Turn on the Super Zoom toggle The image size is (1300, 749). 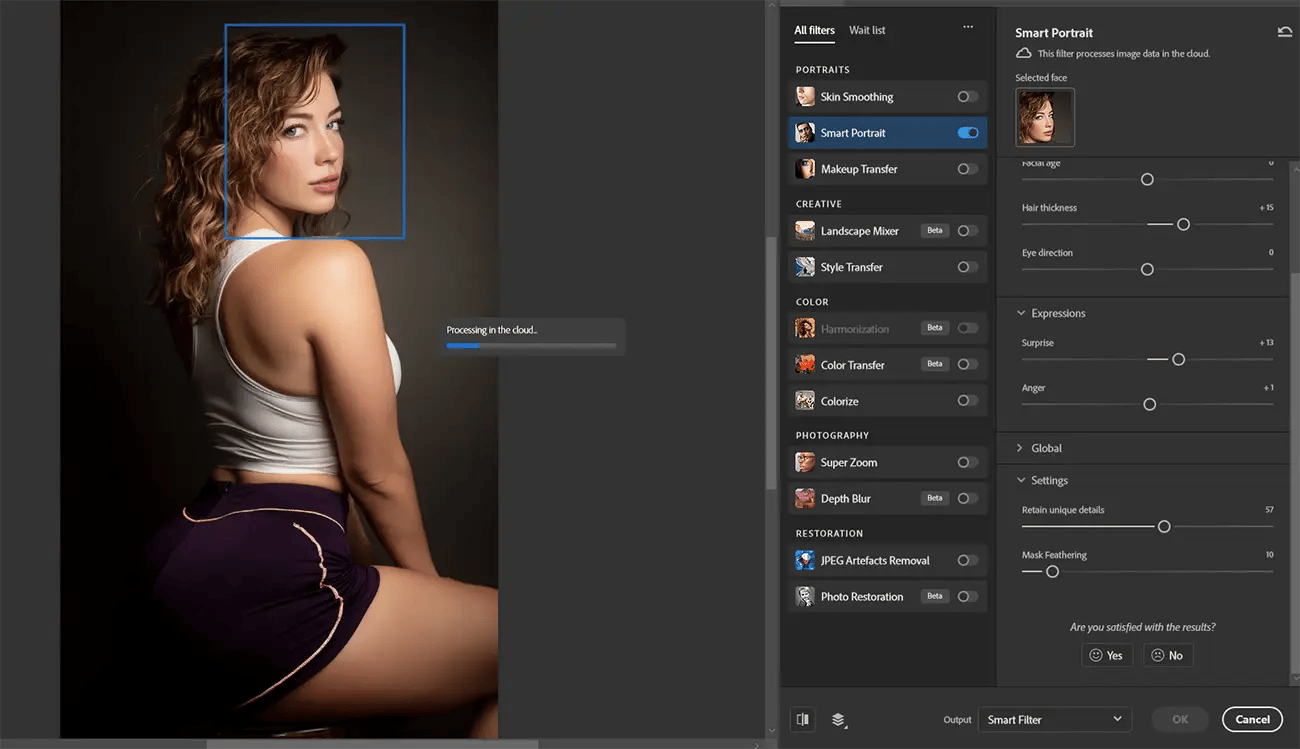pyautogui.click(x=967, y=463)
